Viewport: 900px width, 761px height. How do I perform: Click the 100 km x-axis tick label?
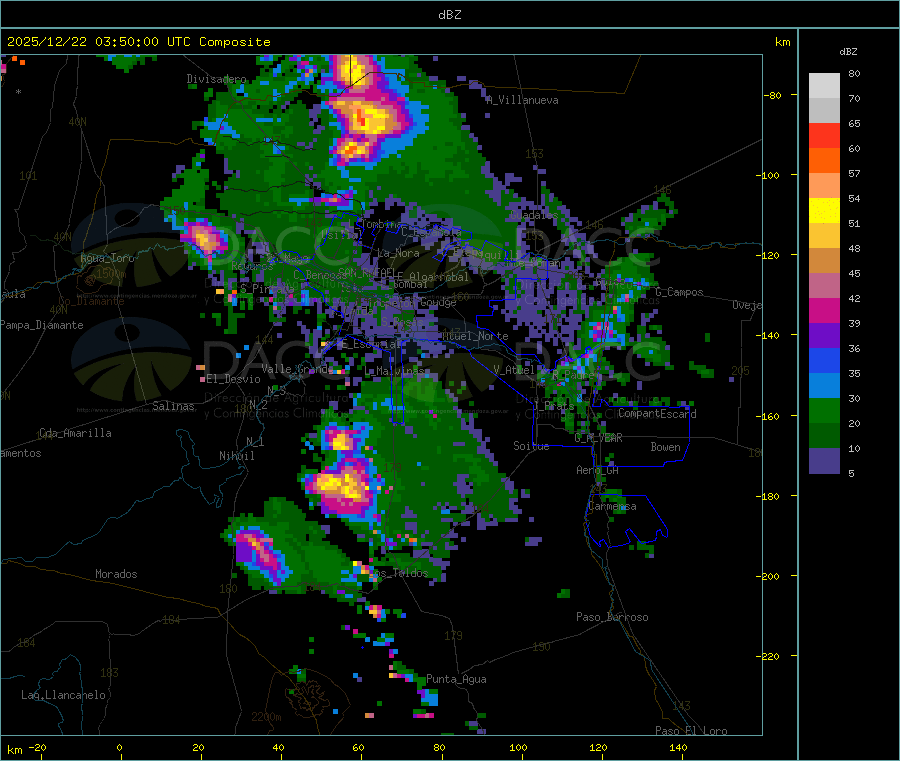tap(518, 747)
